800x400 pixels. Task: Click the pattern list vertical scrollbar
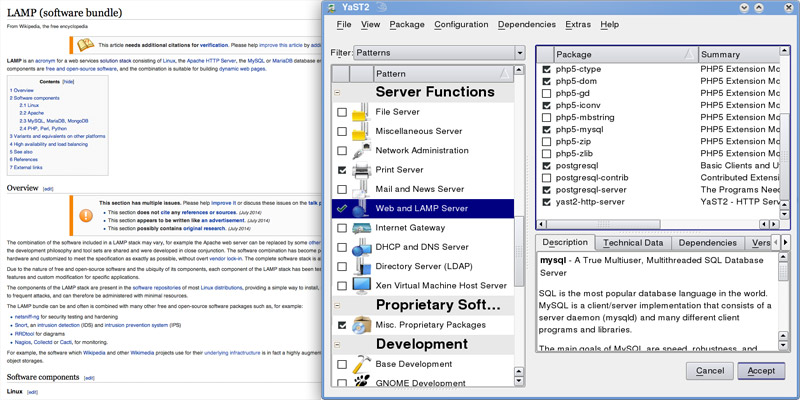click(x=519, y=250)
